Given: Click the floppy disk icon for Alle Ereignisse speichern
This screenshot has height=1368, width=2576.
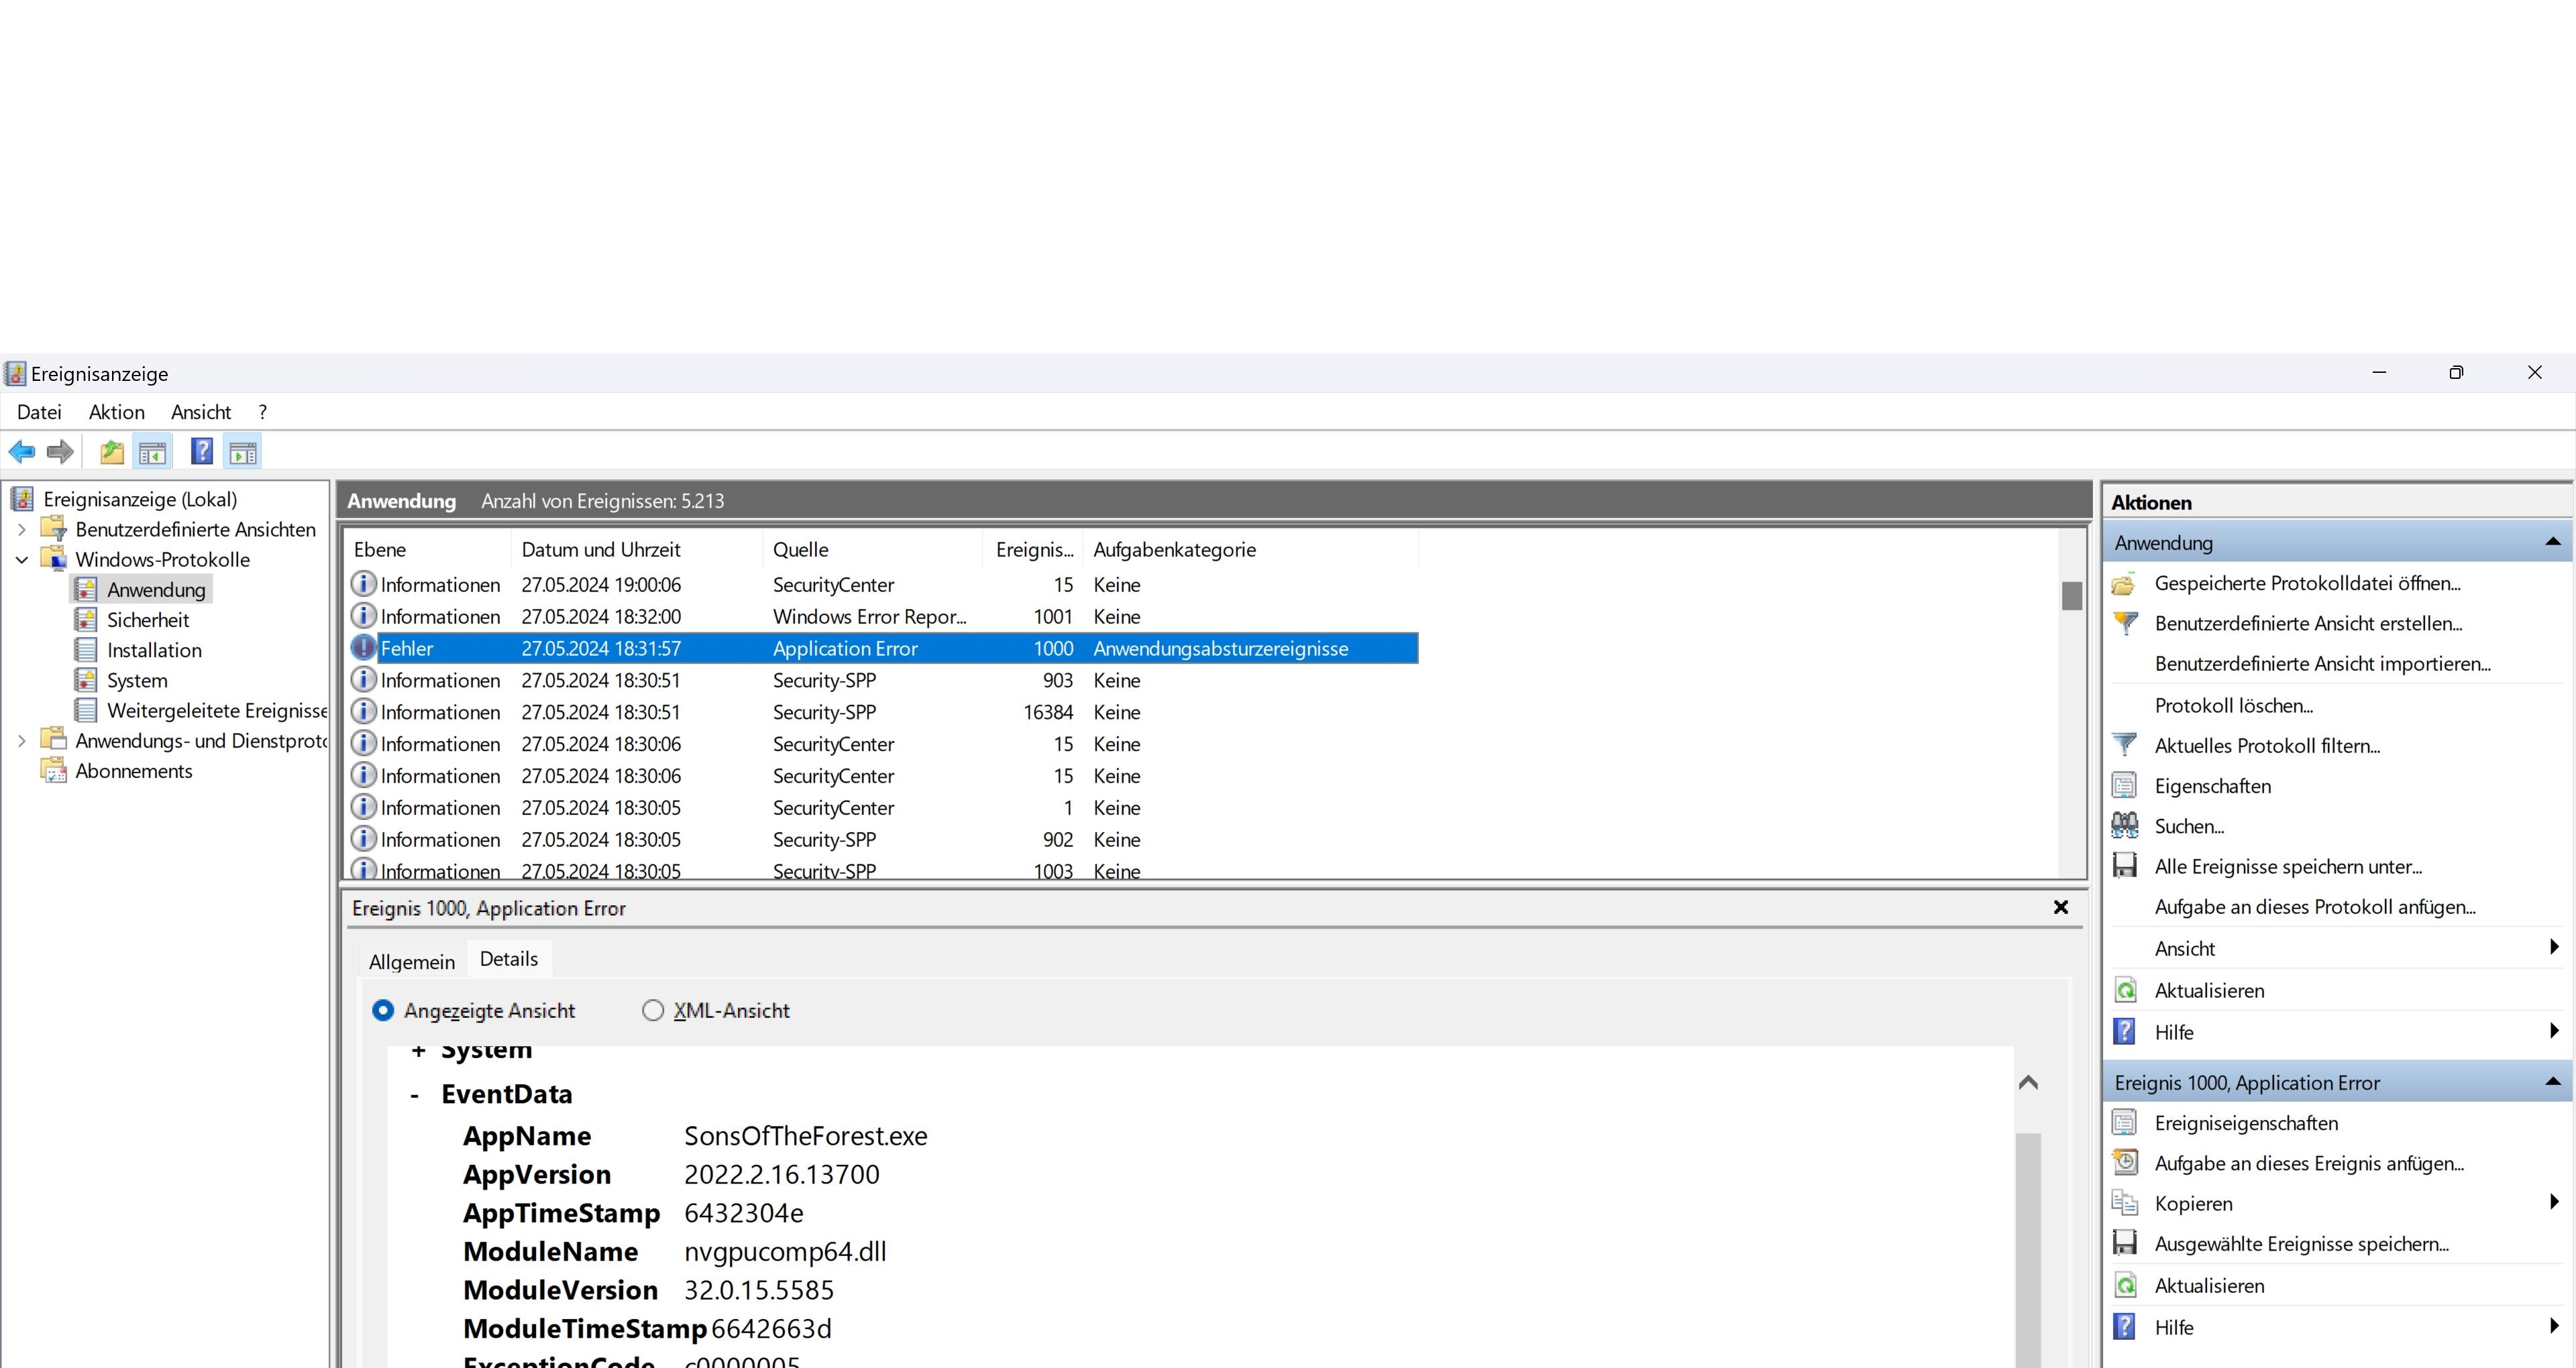Looking at the screenshot, I should [2125, 866].
